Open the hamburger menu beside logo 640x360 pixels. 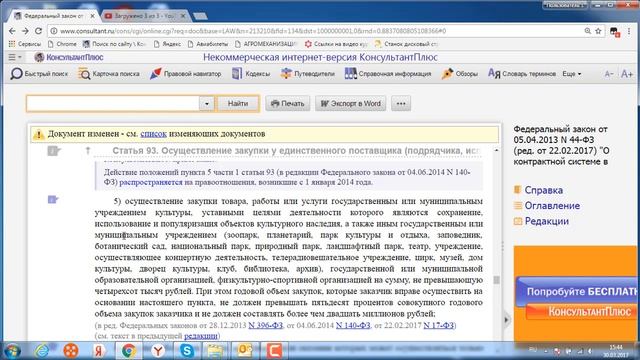[x=15, y=57]
